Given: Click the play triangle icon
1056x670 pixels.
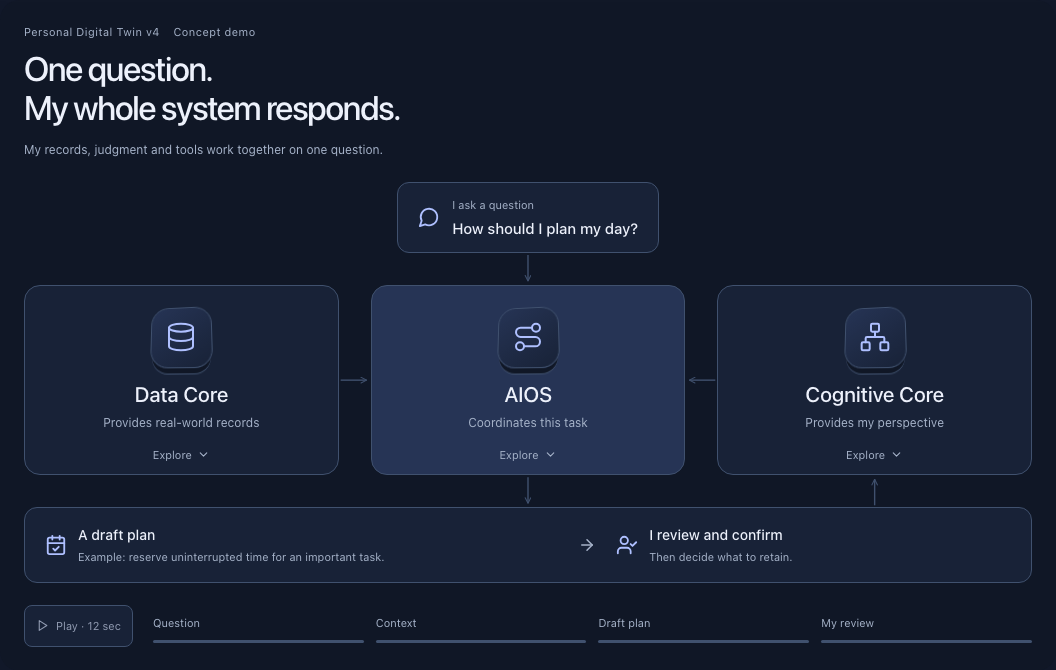Looking at the screenshot, I should pos(42,626).
